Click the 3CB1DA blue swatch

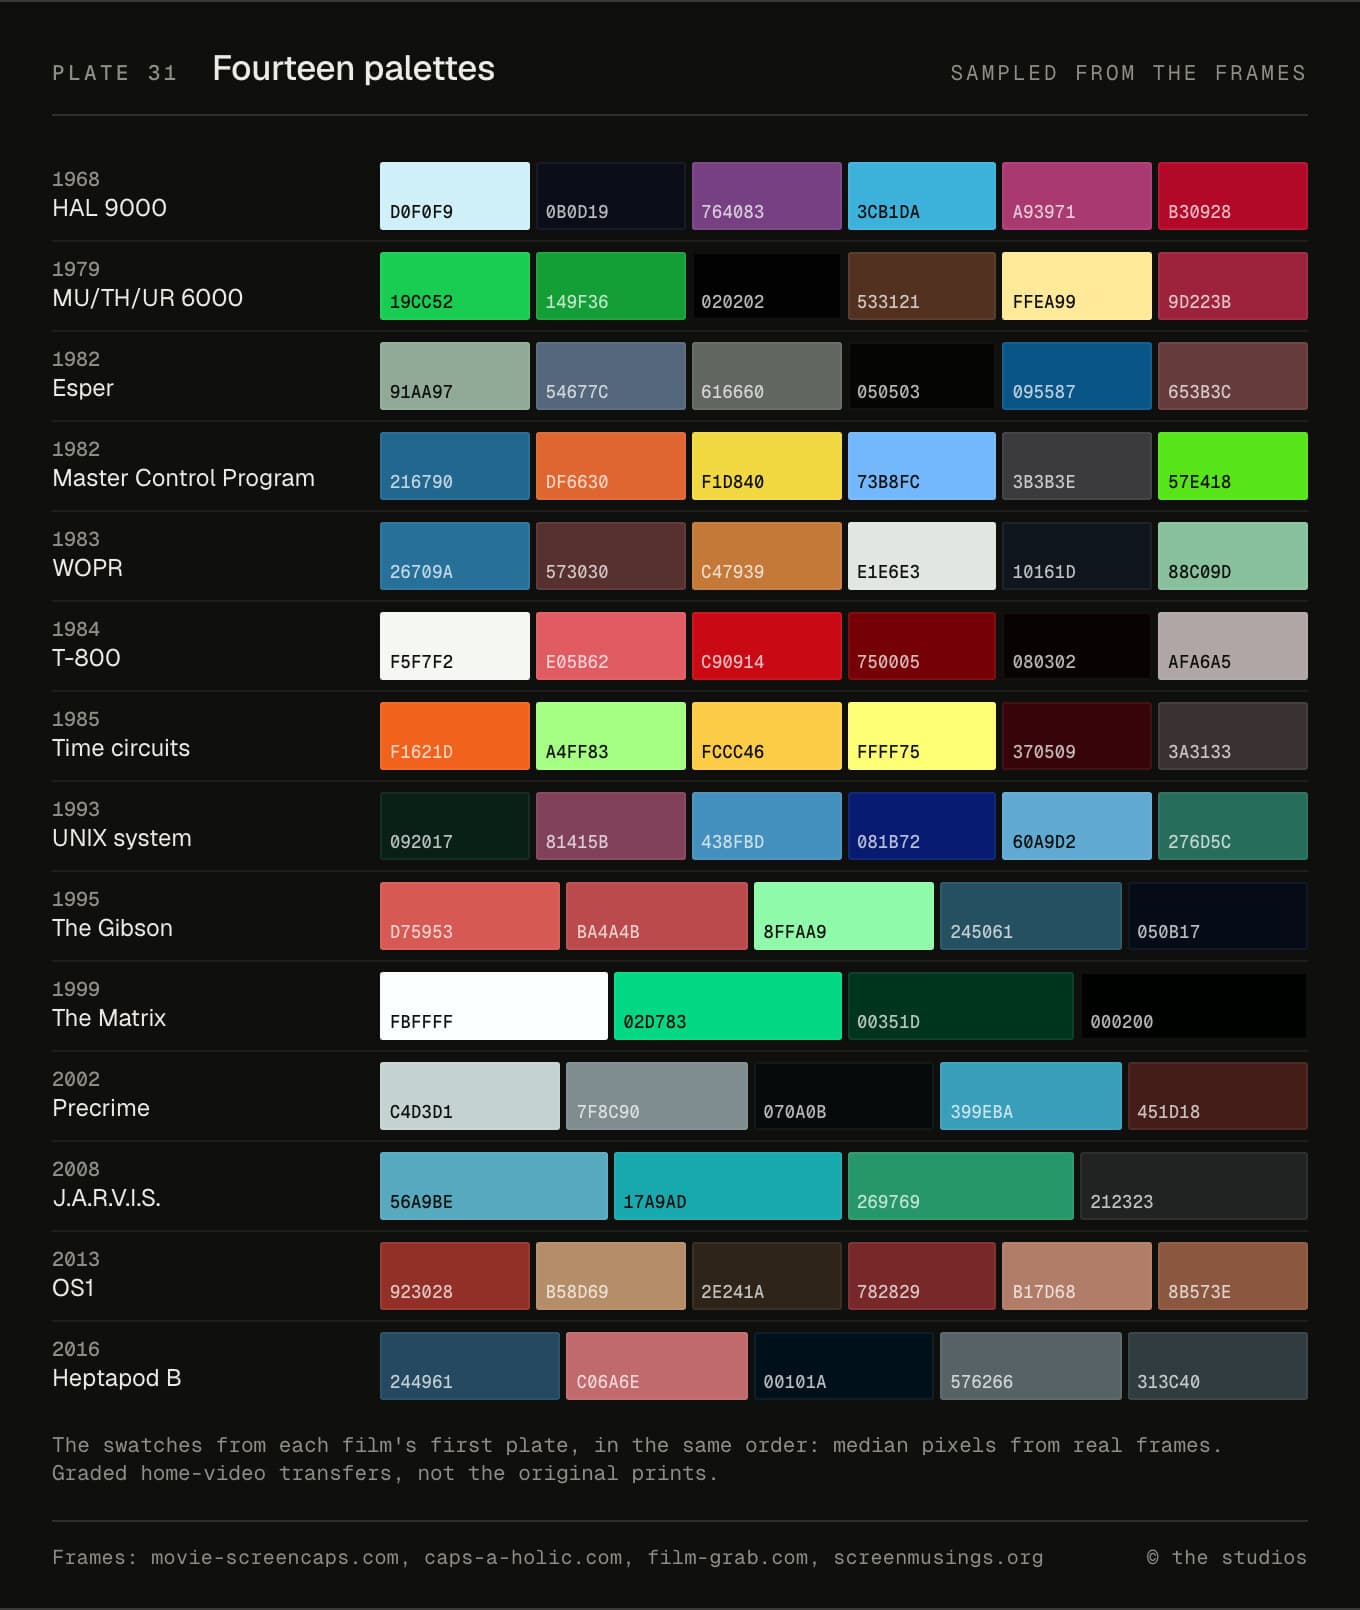[922, 196]
